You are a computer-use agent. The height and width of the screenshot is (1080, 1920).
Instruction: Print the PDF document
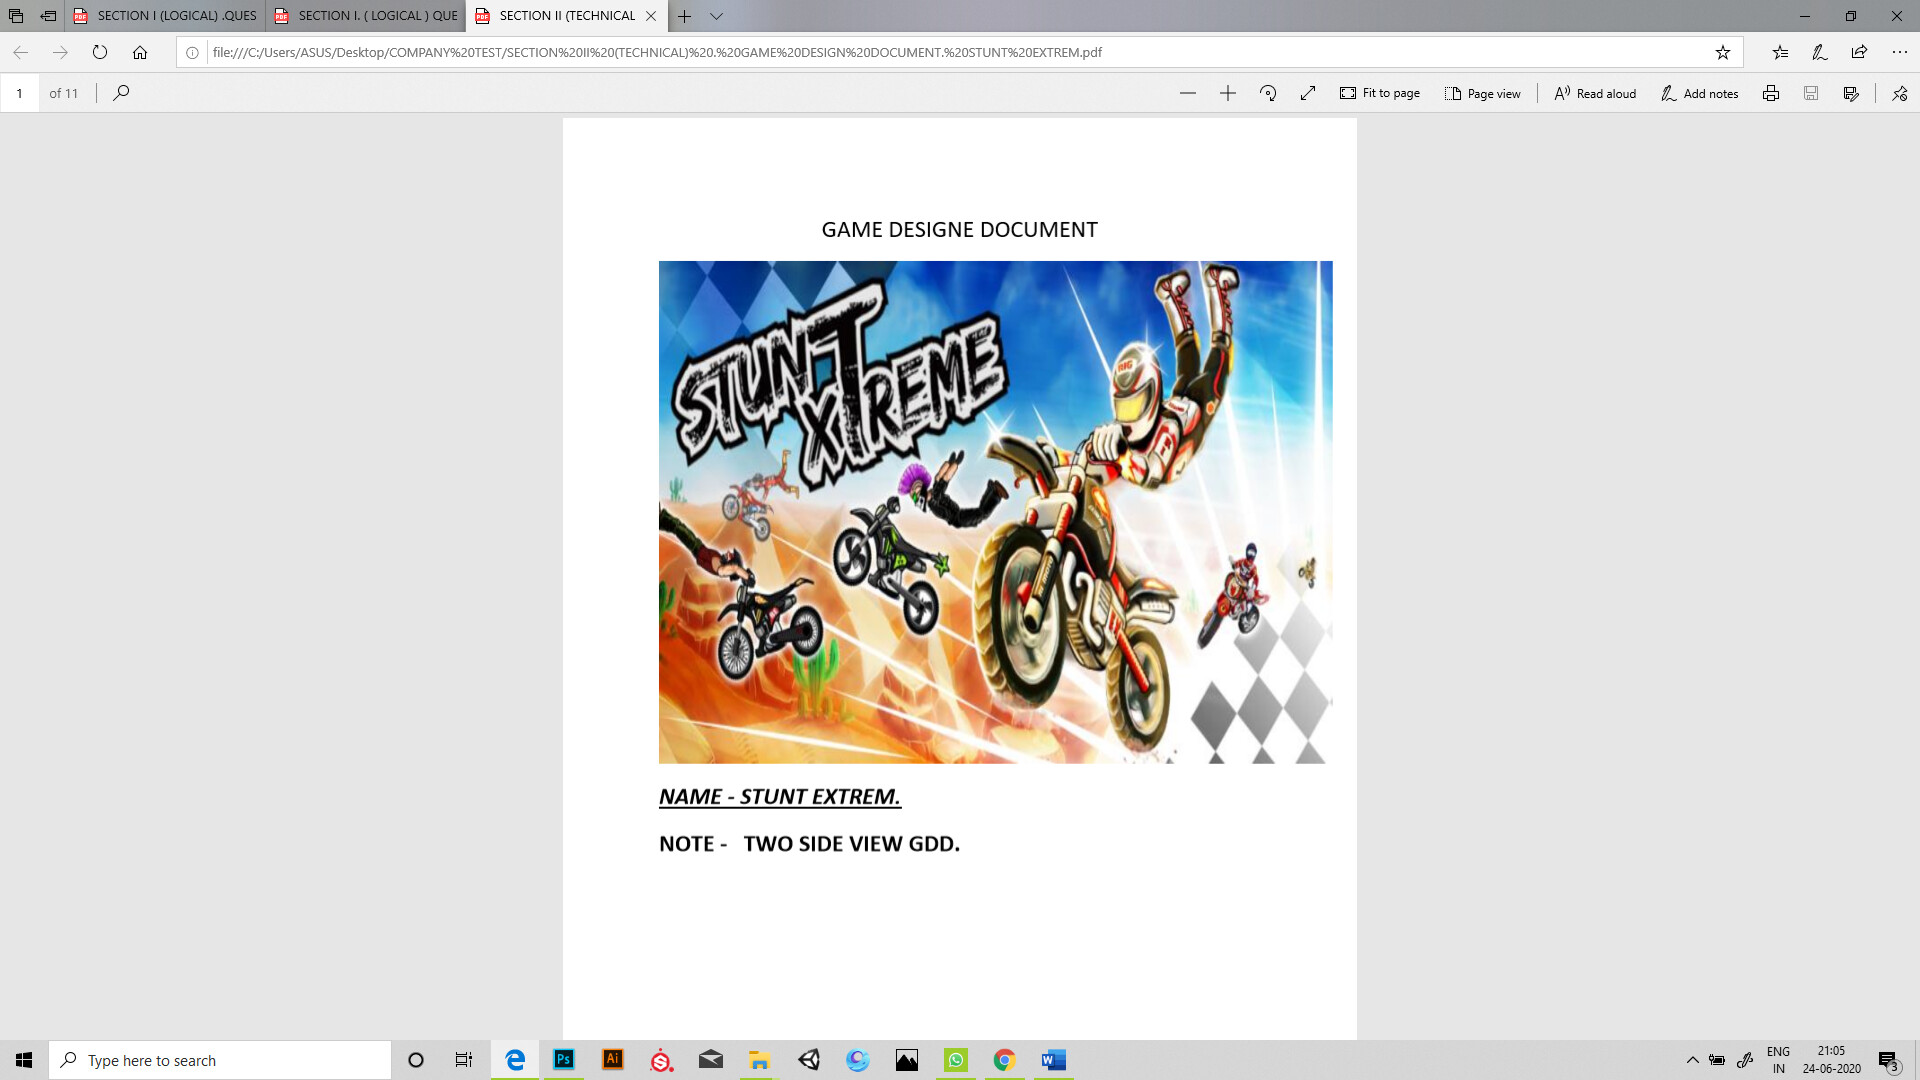click(x=1771, y=93)
